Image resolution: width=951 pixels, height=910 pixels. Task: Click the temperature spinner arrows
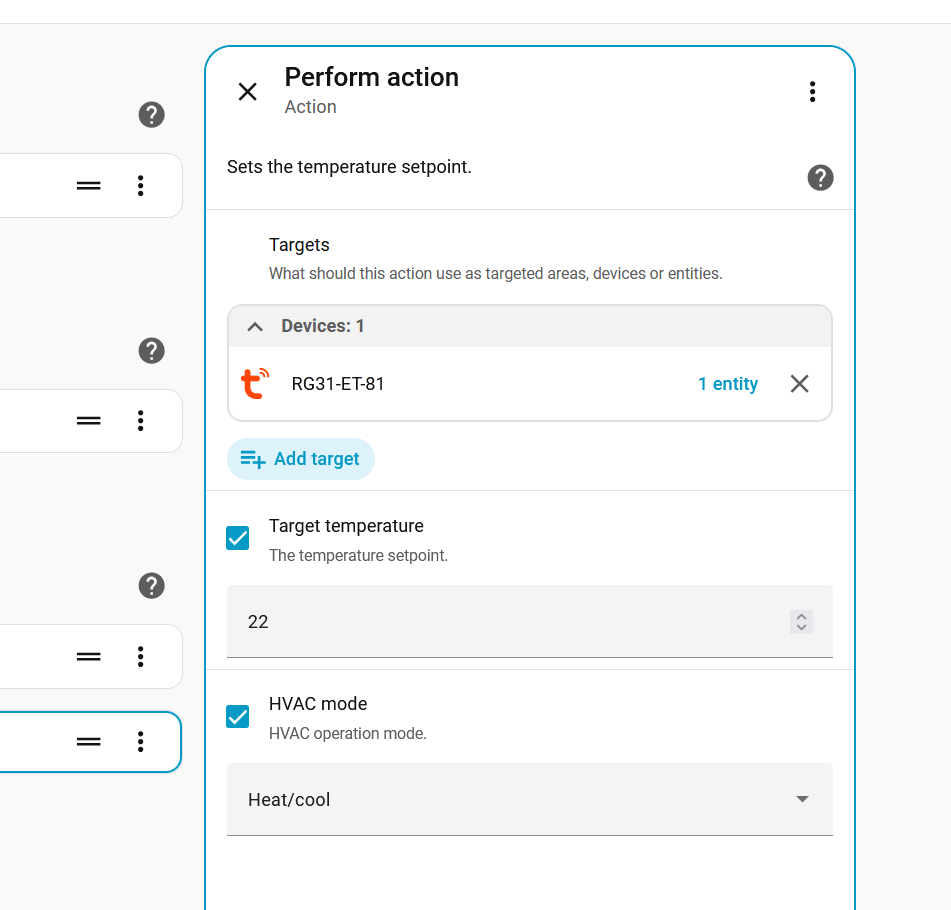coord(801,622)
